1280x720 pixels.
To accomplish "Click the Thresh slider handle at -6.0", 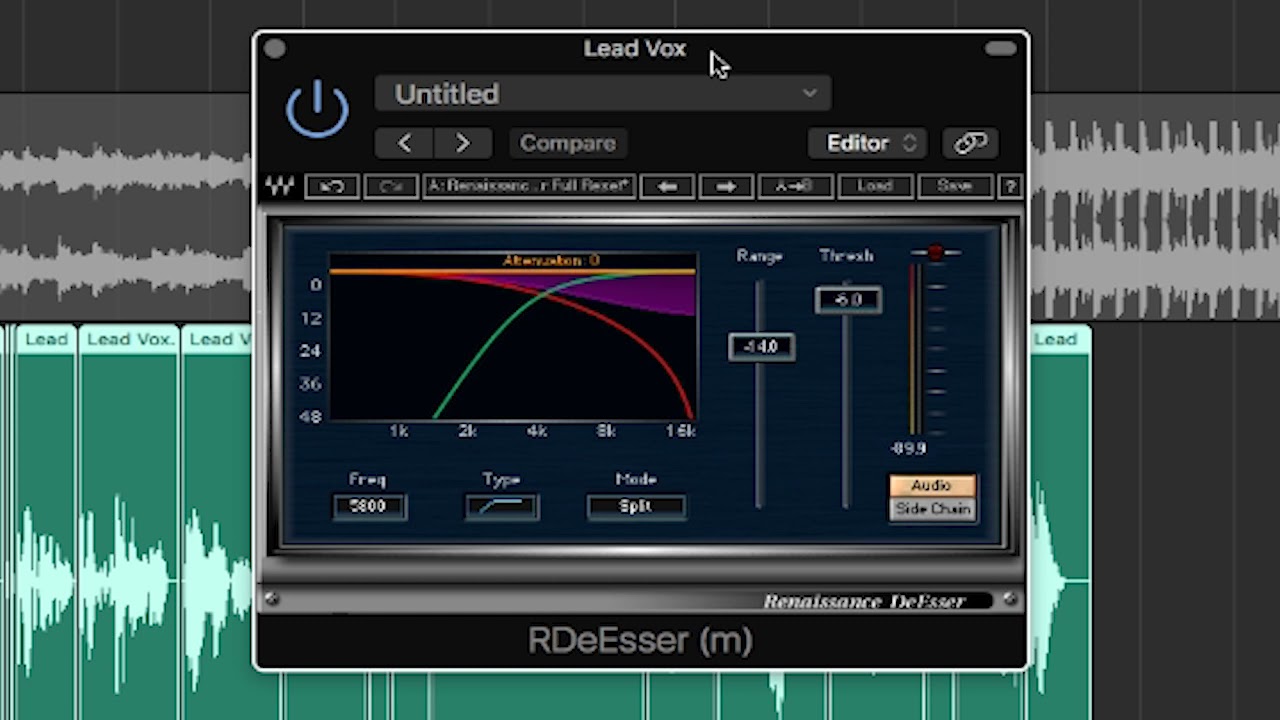I will [848, 300].
